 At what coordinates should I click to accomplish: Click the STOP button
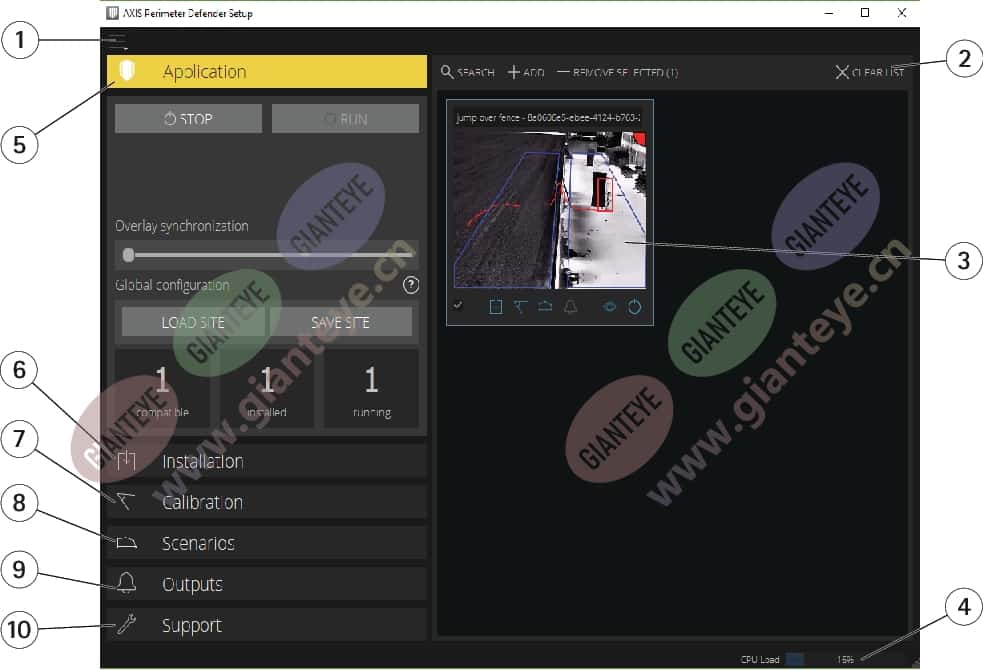tap(188, 118)
